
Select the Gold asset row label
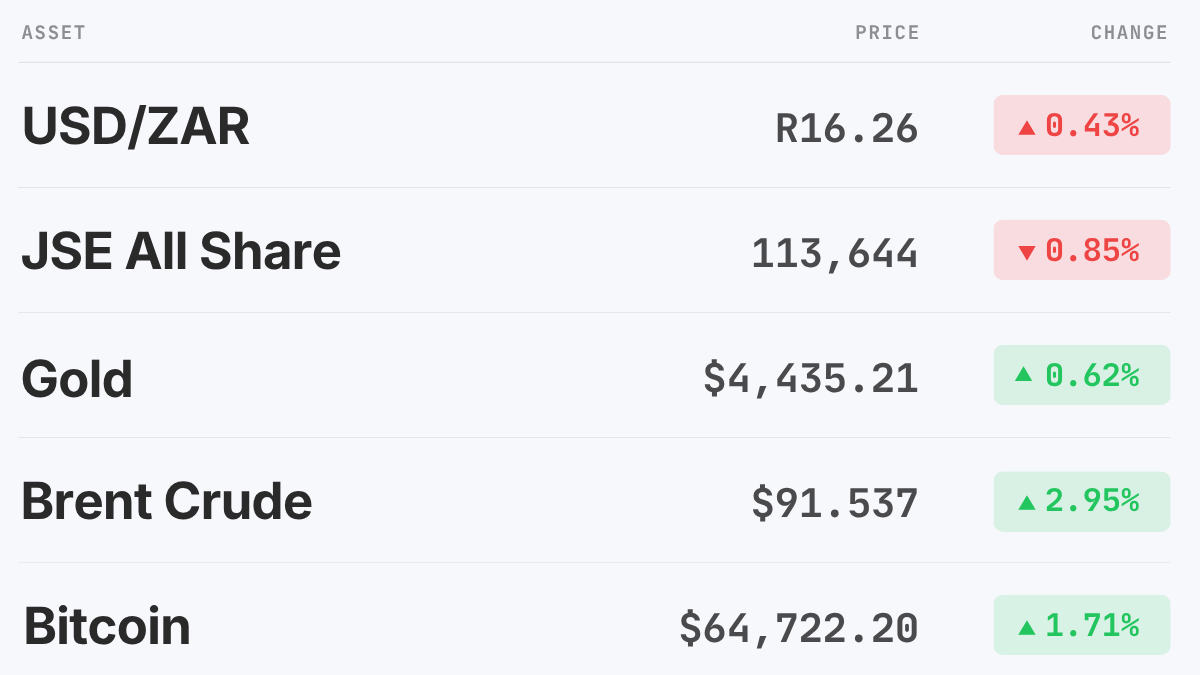coord(77,378)
